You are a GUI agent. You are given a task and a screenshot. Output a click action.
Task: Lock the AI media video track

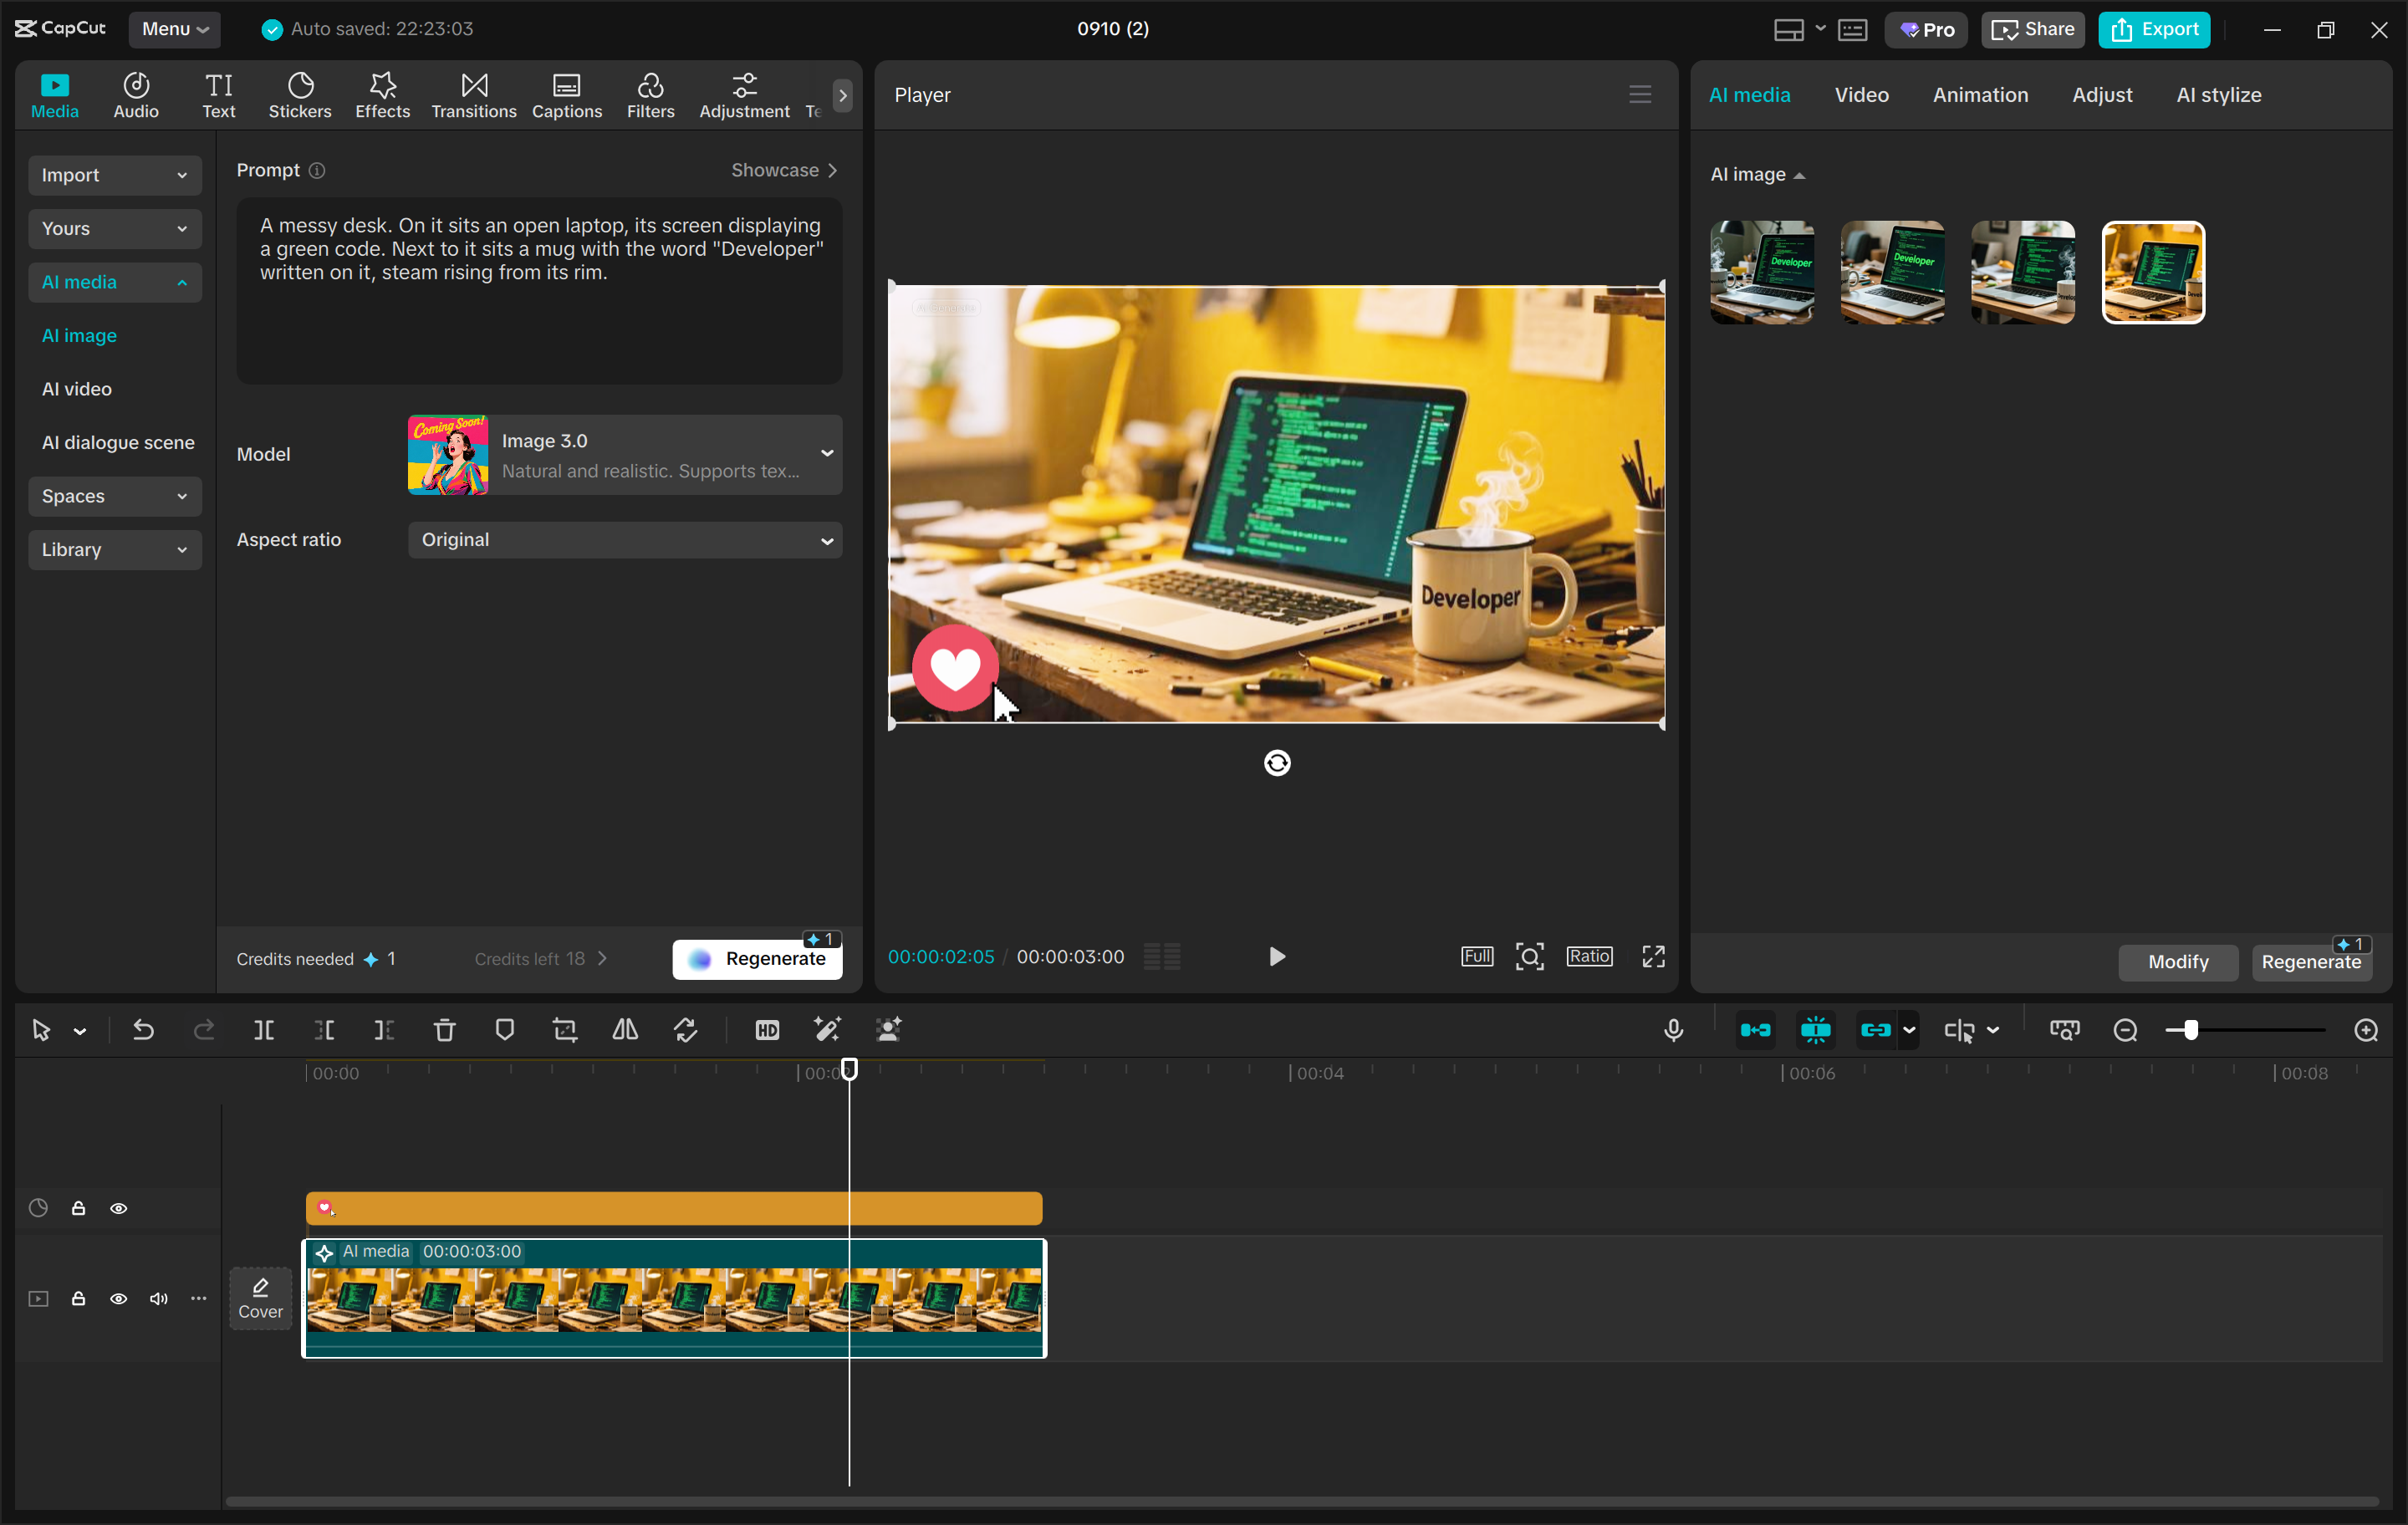78,1298
